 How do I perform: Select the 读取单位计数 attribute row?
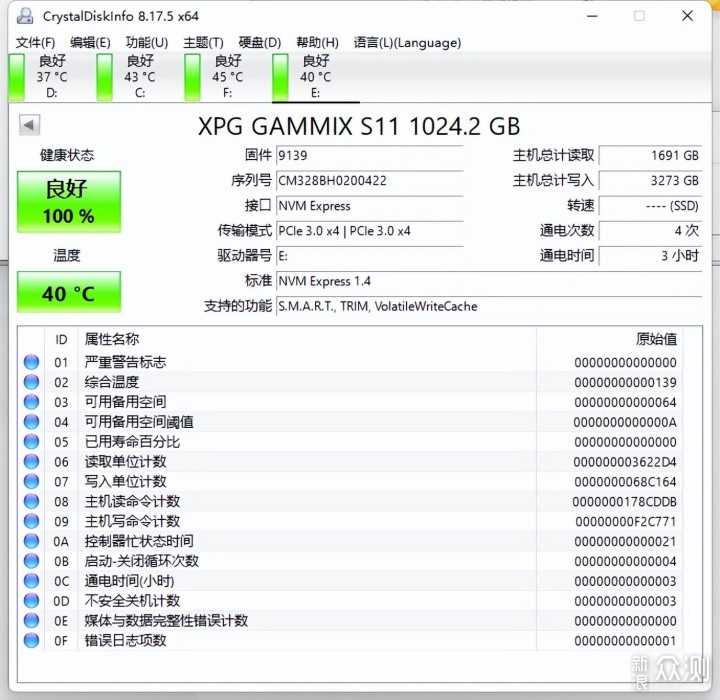click(x=349, y=461)
